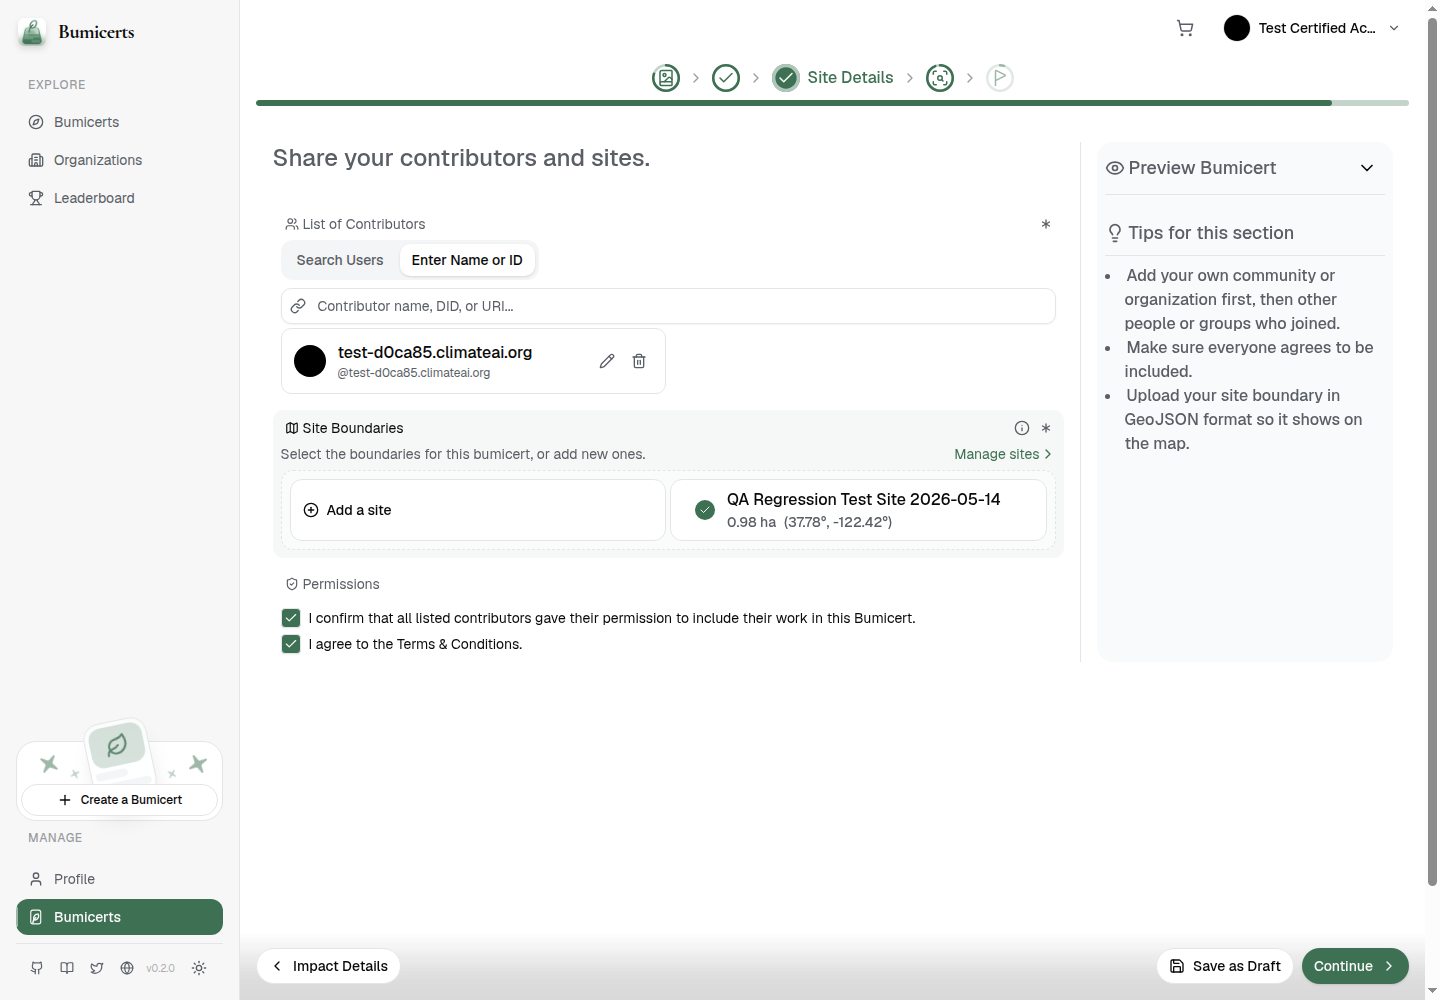Open the globe website icon
Screen dimensions: 1440x1000
127,968
